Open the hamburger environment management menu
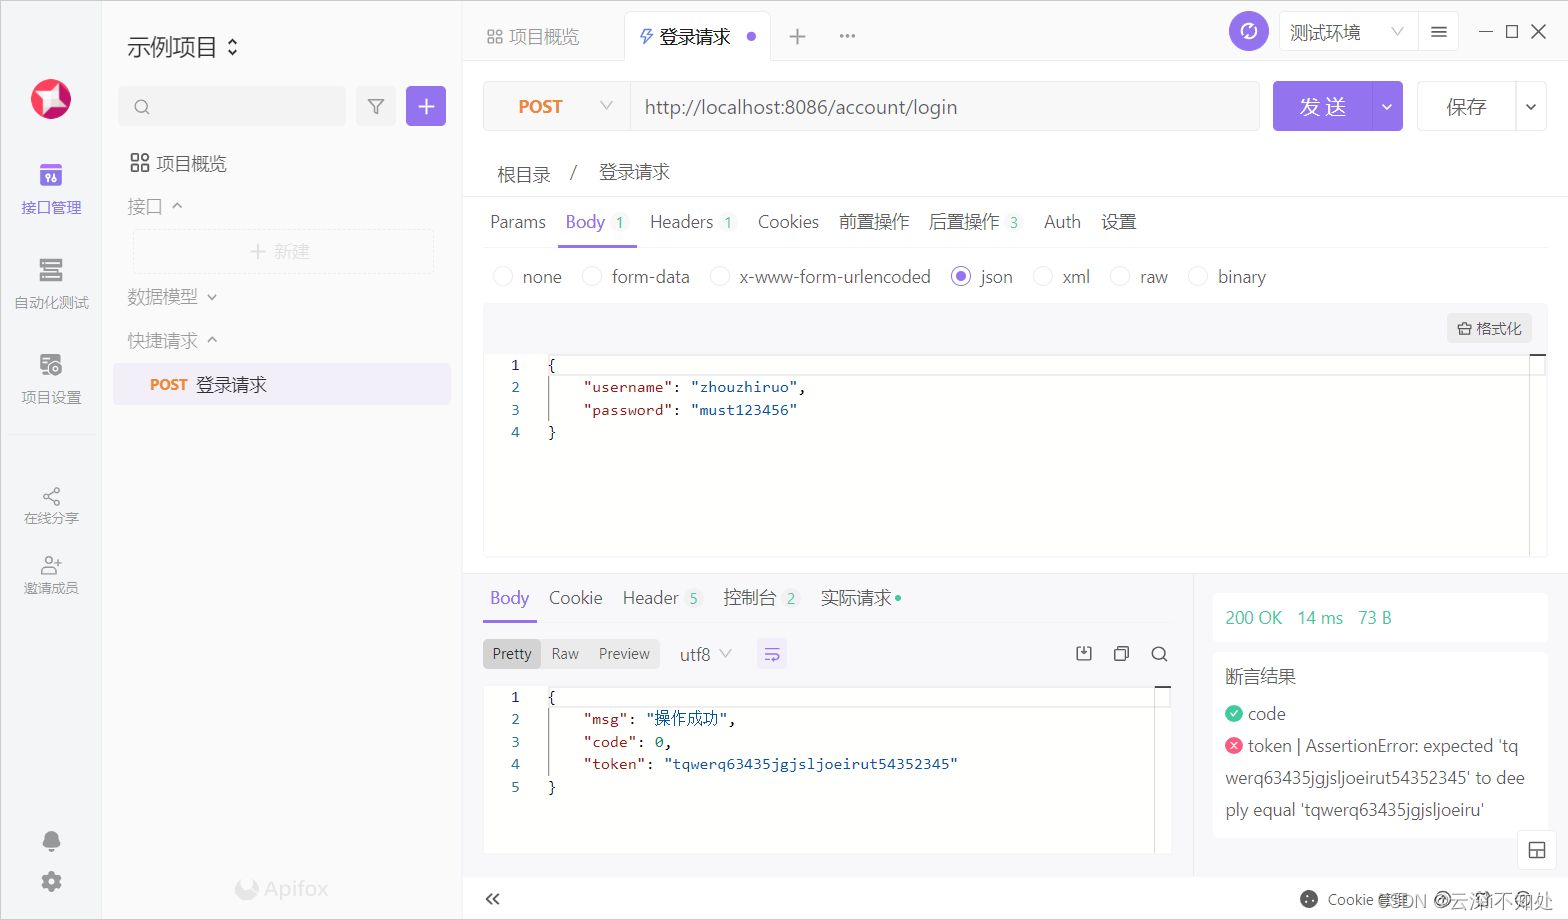 1439,32
